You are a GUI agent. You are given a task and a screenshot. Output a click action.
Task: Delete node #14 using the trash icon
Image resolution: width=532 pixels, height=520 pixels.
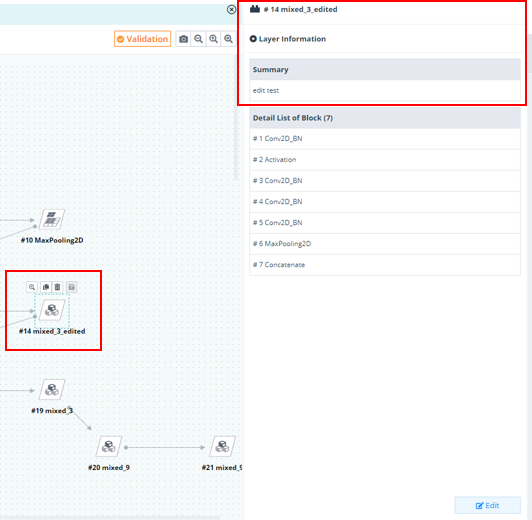(57, 287)
